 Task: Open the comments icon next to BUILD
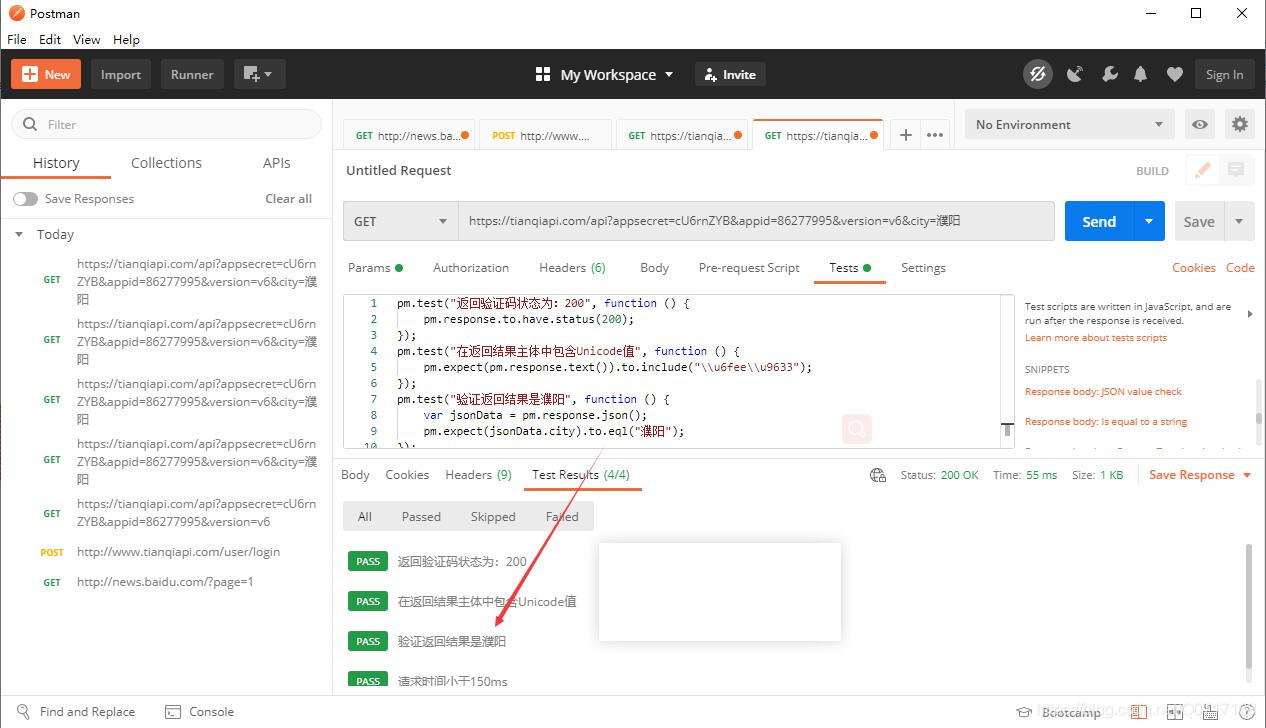[x=1236, y=170]
